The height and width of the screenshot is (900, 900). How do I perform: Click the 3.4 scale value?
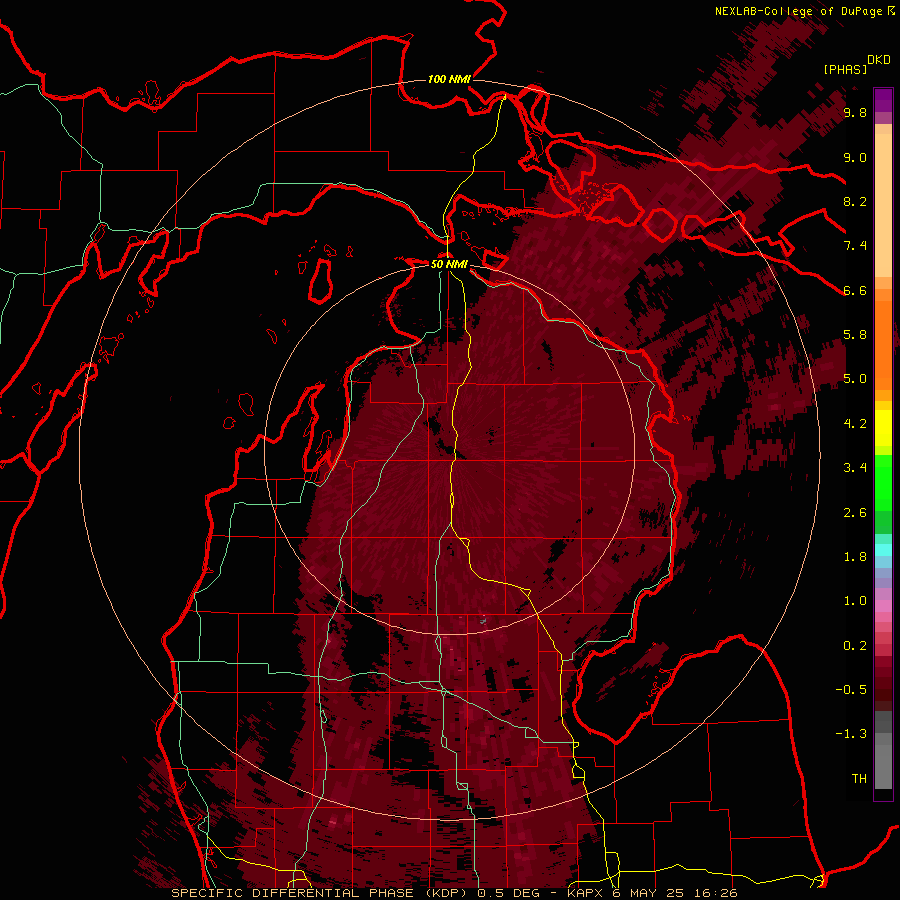point(855,468)
